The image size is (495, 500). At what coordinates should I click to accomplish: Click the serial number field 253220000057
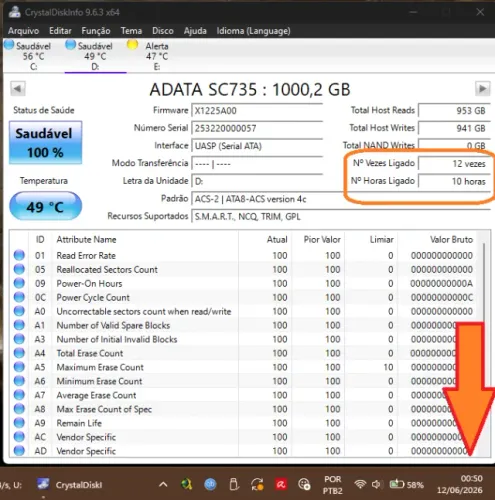(257, 128)
